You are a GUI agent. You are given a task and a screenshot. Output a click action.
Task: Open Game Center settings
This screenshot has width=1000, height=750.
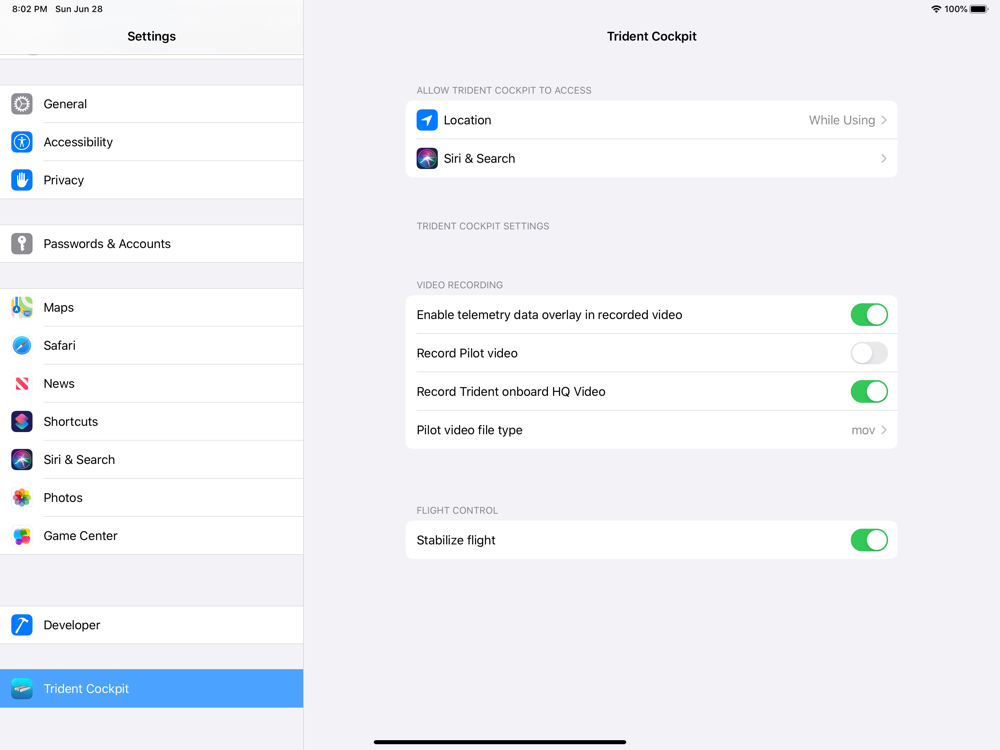click(151, 536)
